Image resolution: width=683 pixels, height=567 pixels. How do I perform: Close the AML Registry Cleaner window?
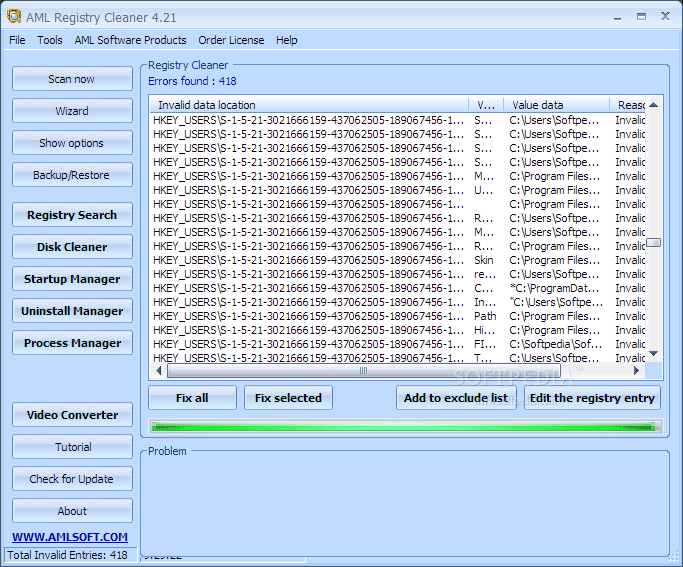tap(665, 17)
